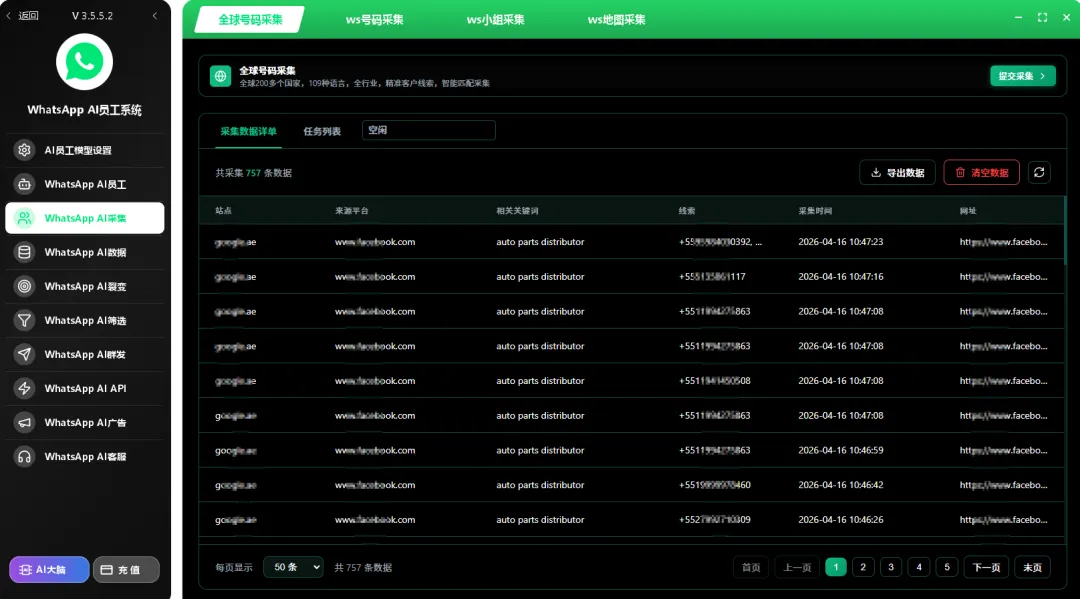
Task: Open WhatsApp AI广告 megaphone icon
Action: pos(24,423)
